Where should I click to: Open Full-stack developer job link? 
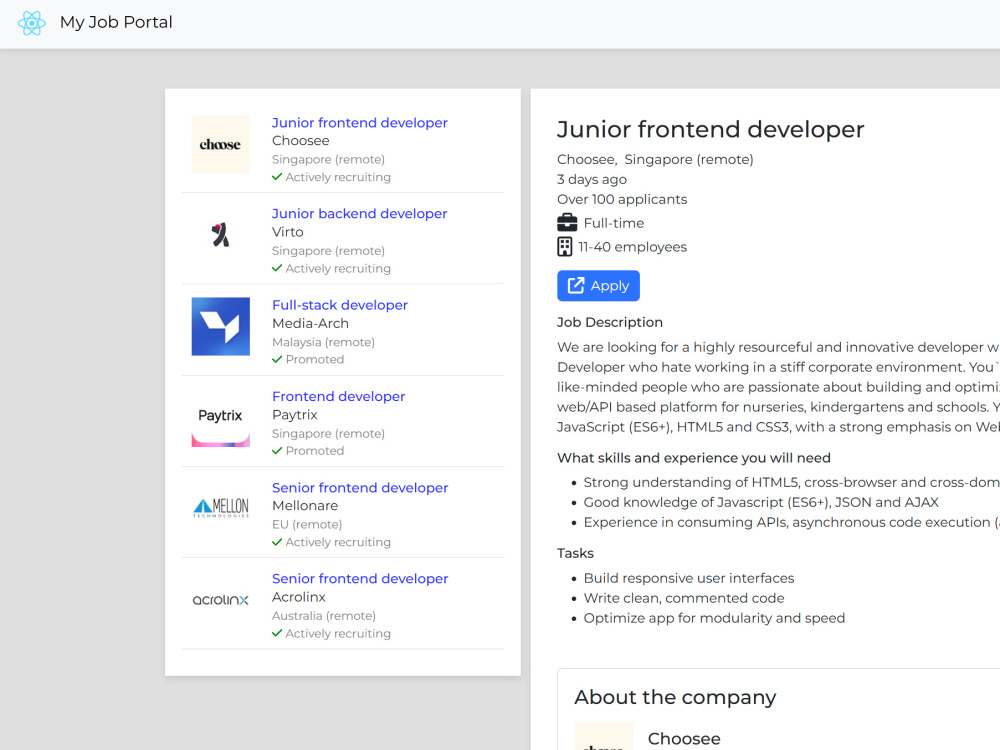point(340,305)
